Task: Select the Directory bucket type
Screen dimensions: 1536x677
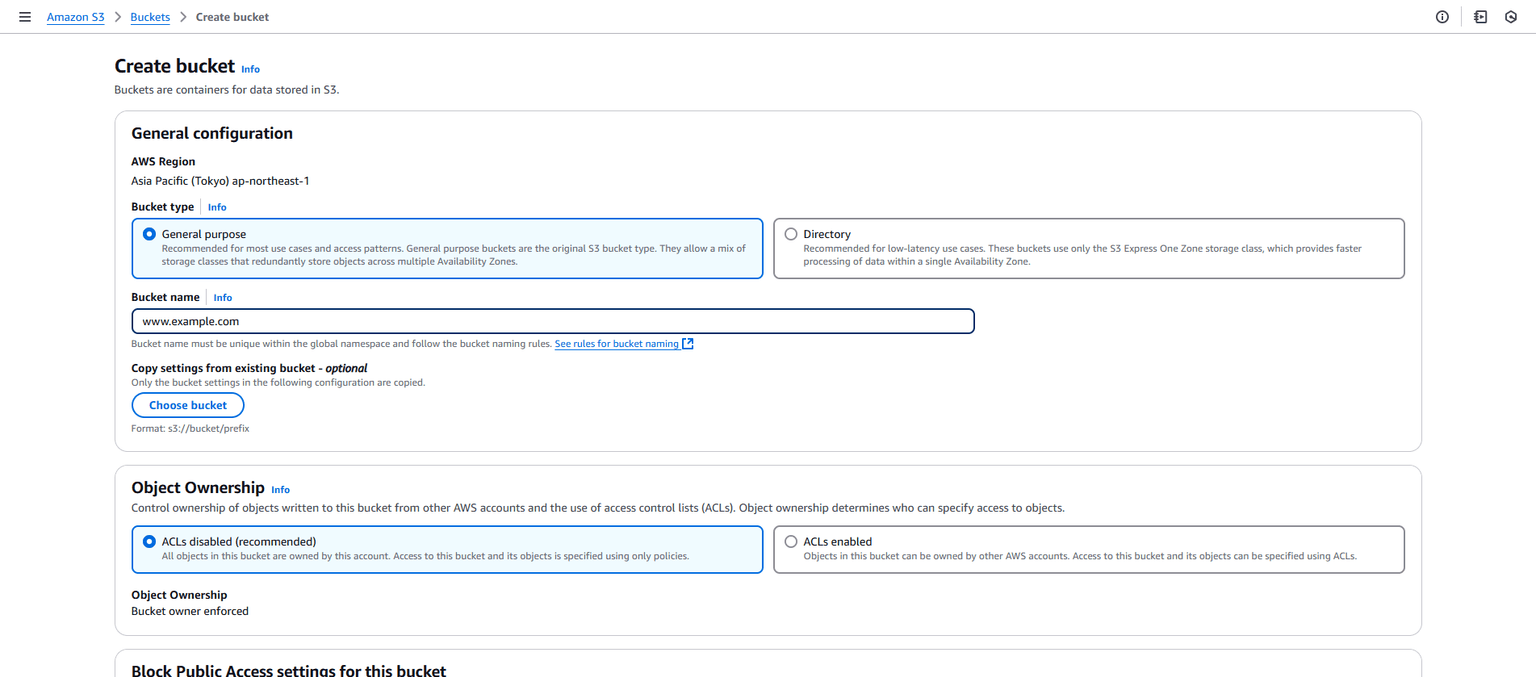Action: click(791, 234)
